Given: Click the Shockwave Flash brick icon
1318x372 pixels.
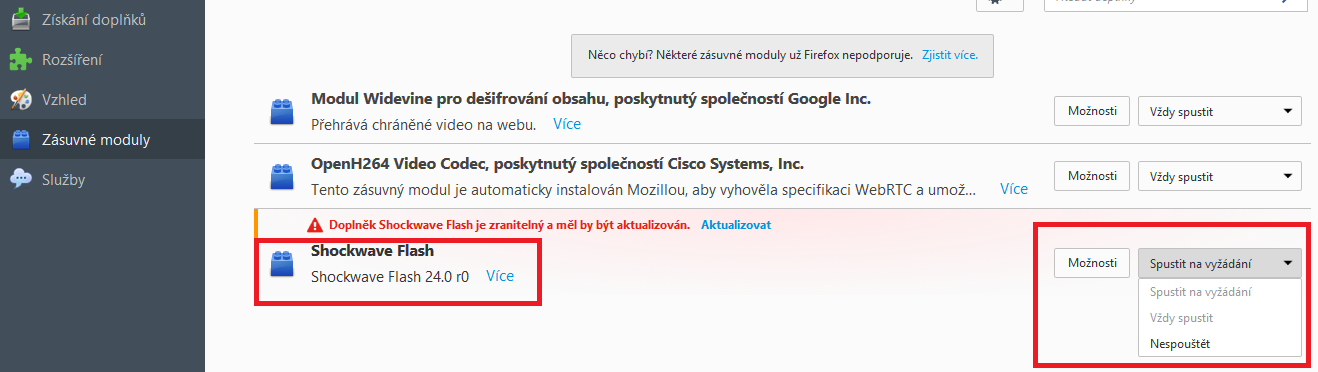Looking at the screenshot, I should 282,264.
